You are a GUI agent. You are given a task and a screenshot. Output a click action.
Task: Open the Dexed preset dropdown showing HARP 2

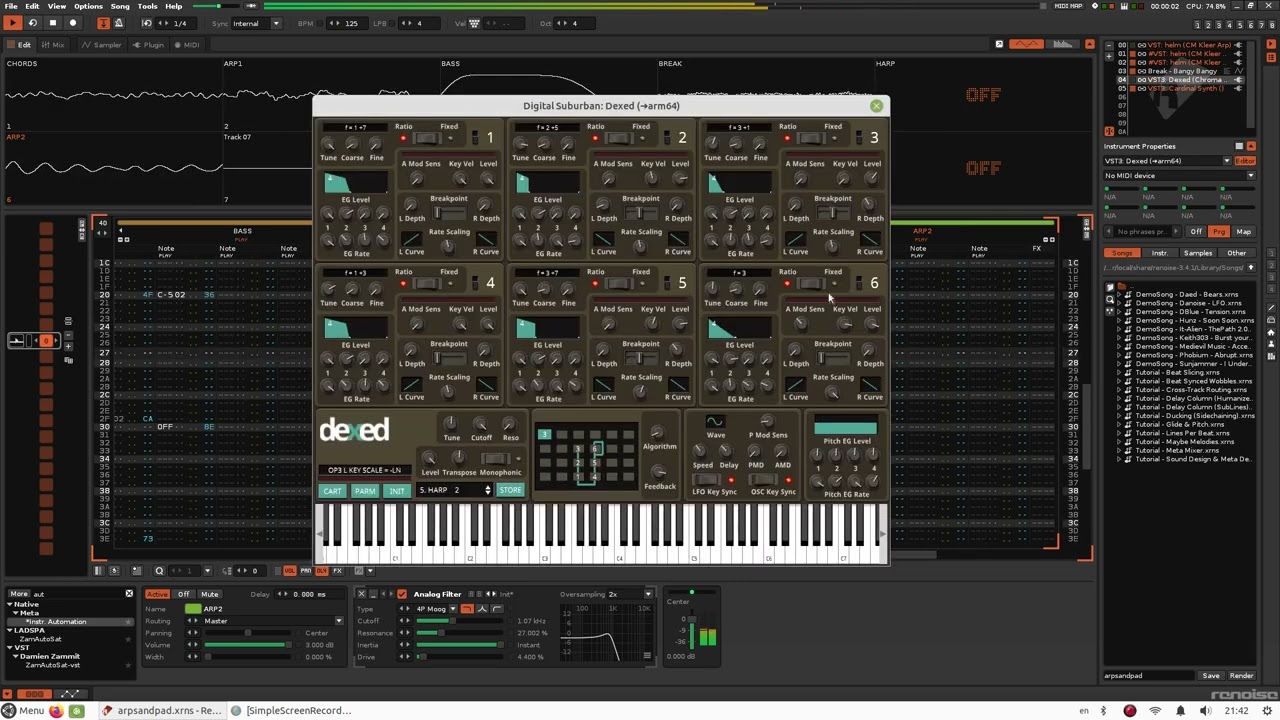455,490
